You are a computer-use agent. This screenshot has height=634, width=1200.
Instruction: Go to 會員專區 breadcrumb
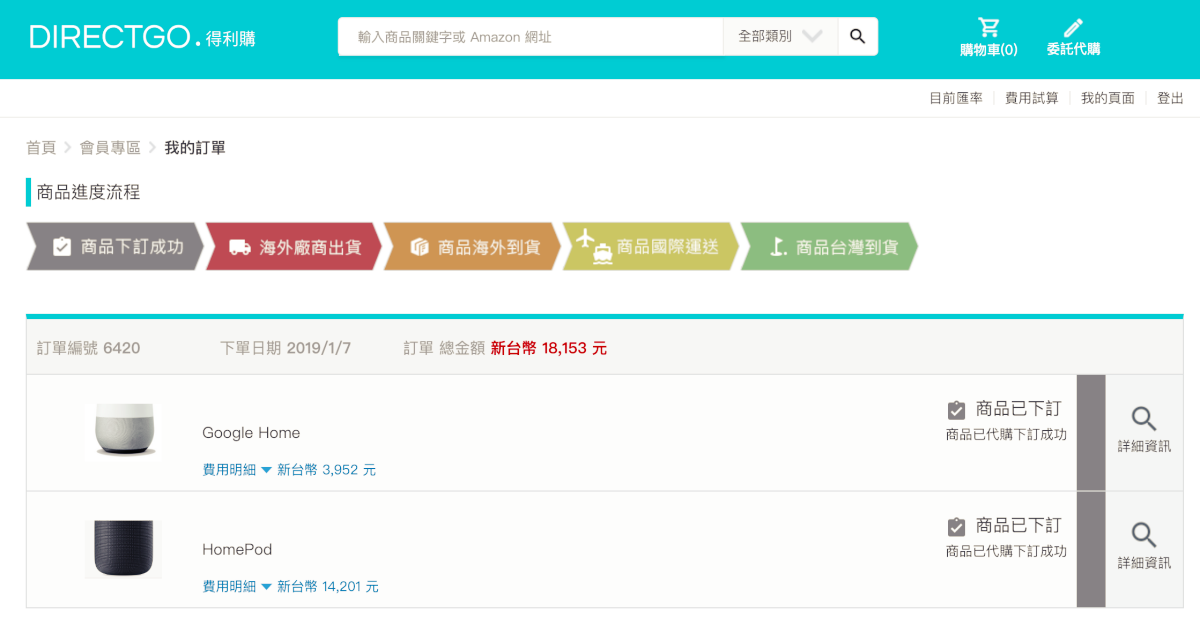(x=110, y=148)
